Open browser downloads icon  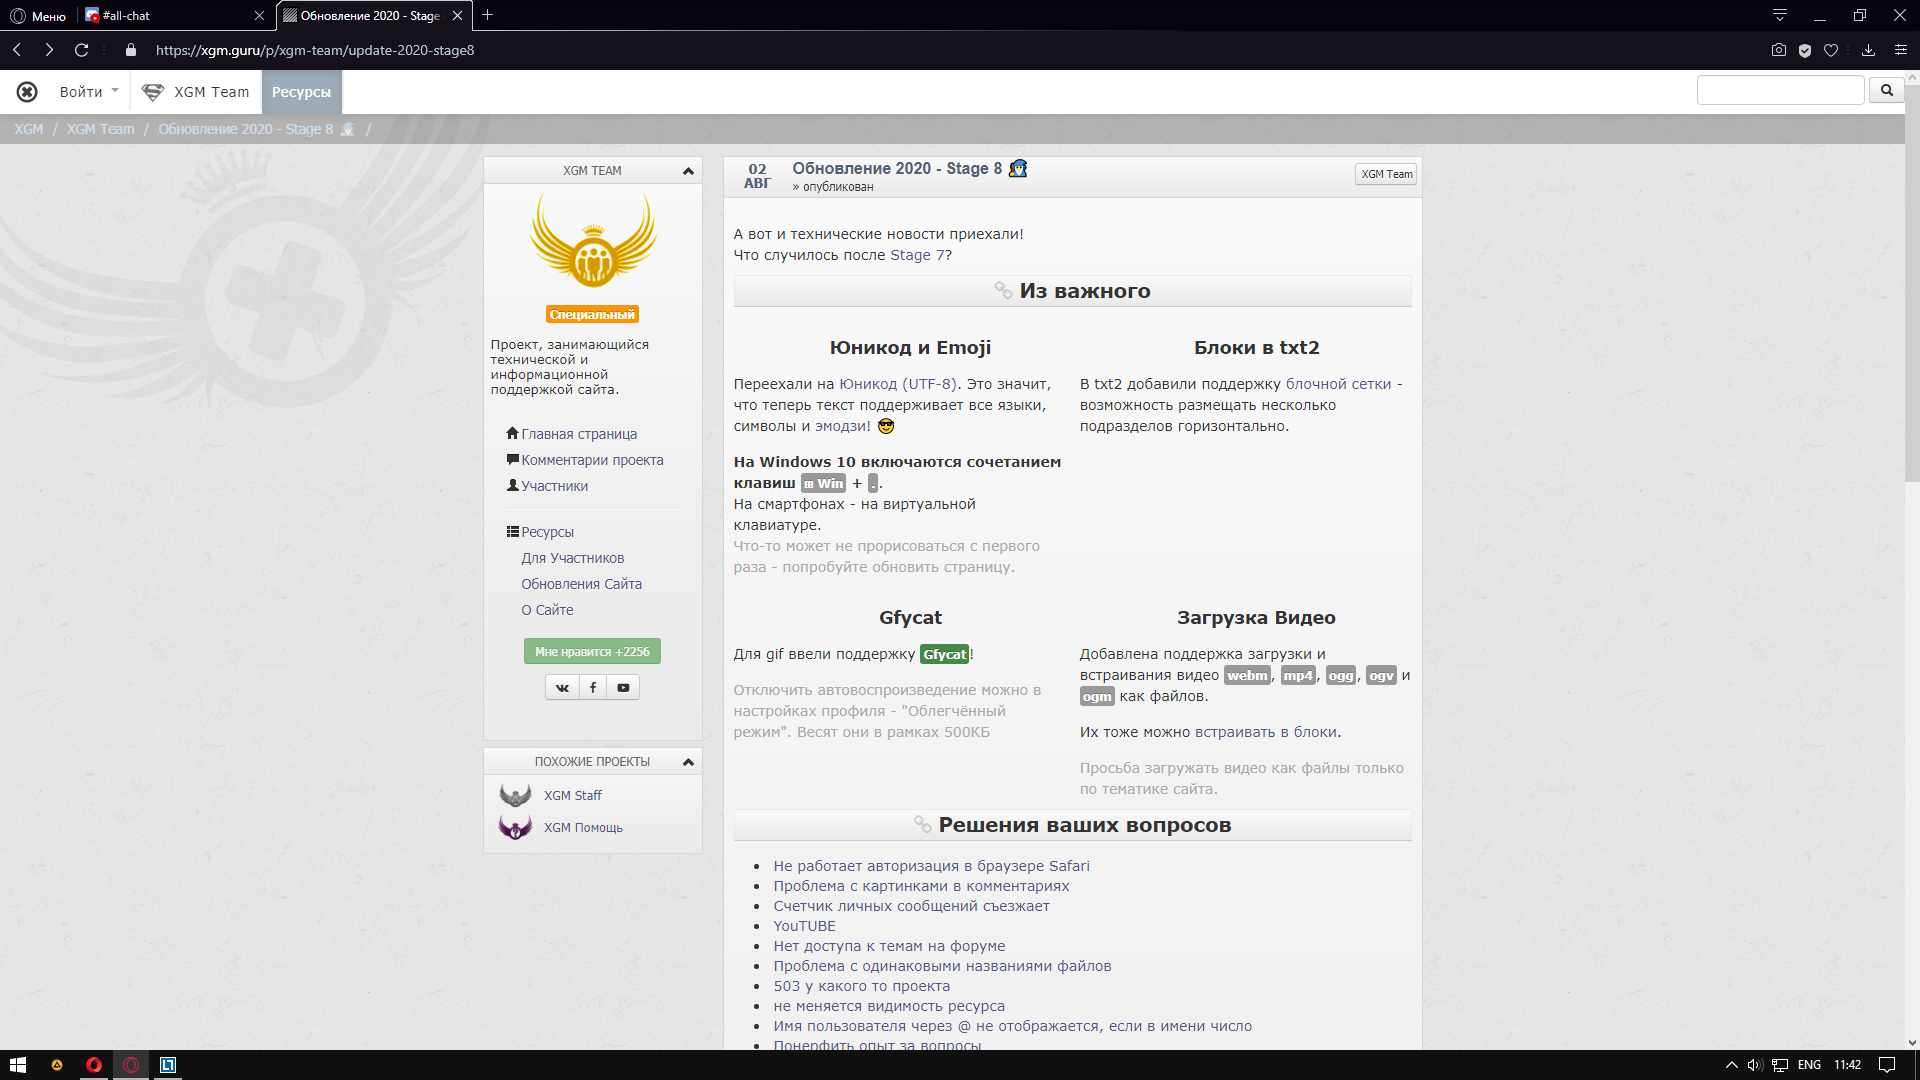(1868, 50)
